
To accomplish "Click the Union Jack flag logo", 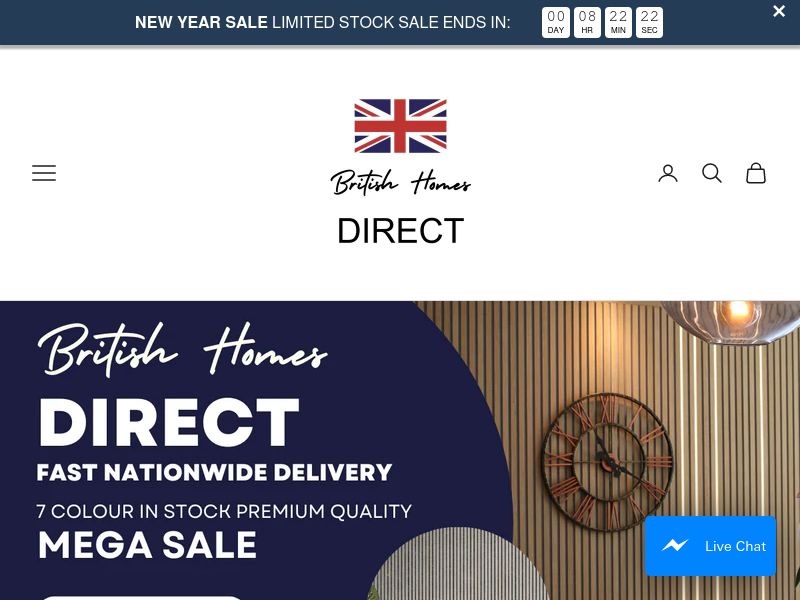I will (401, 126).
